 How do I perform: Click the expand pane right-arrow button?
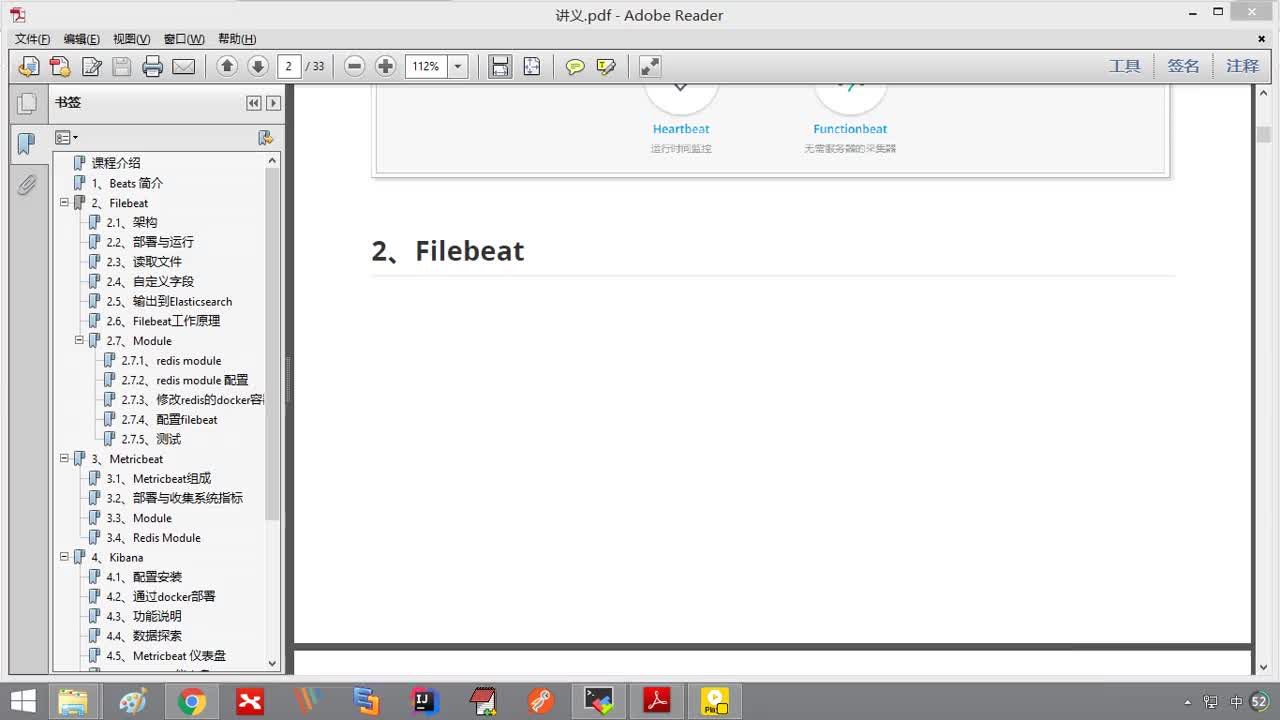pyautogui.click(x=273, y=103)
